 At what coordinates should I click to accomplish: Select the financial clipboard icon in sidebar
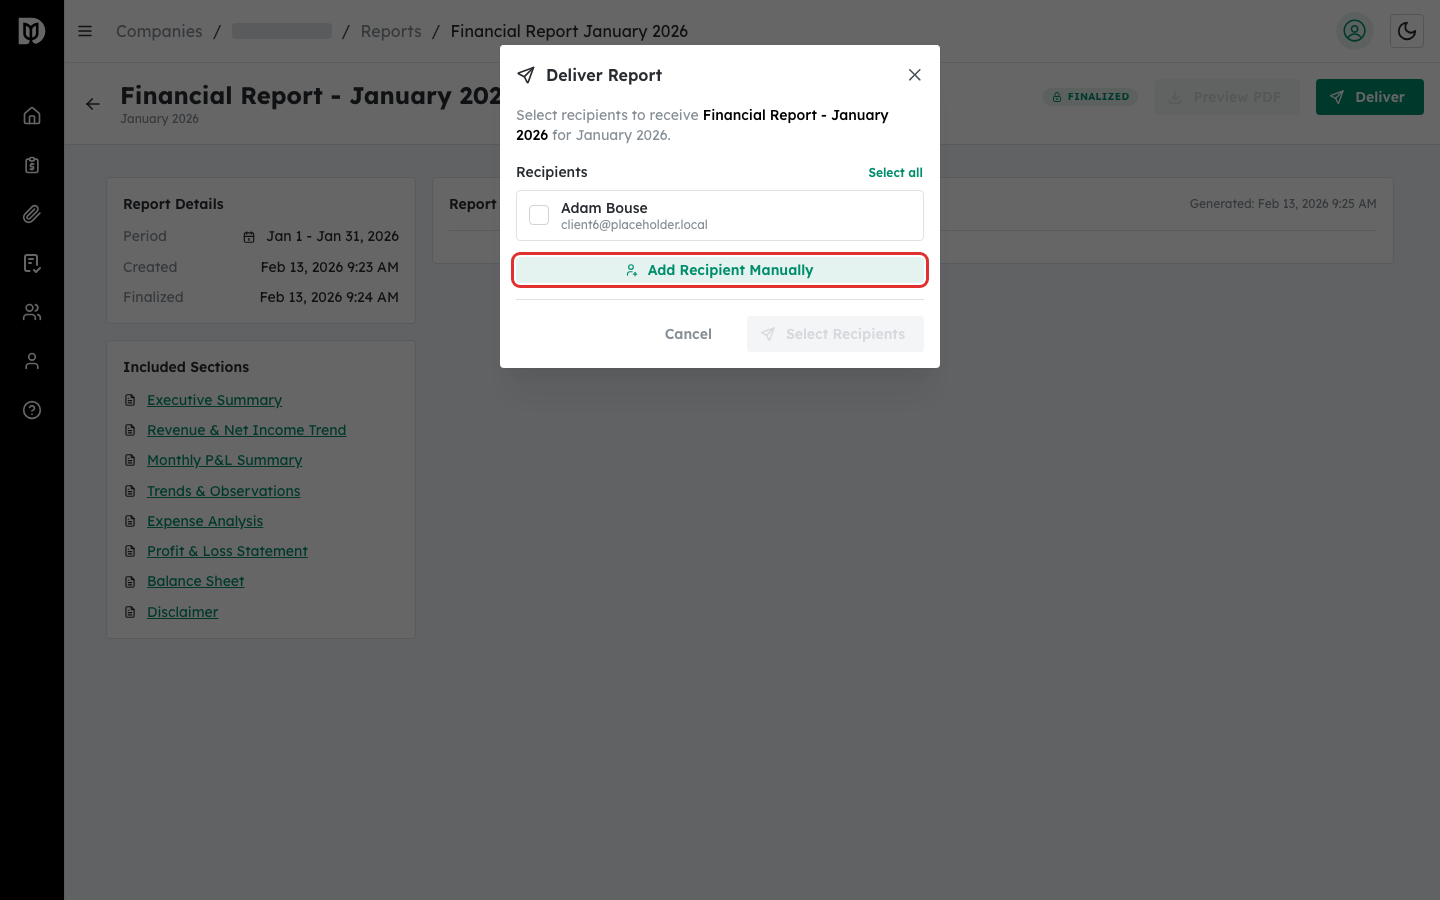point(32,164)
